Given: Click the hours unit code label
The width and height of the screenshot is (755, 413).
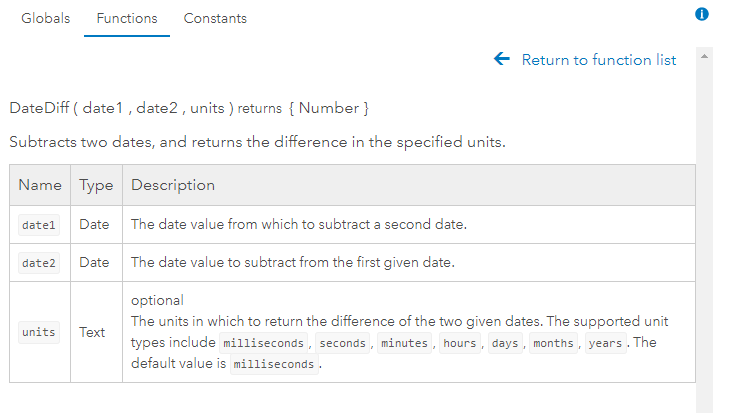Looking at the screenshot, I should click(460, 343).
